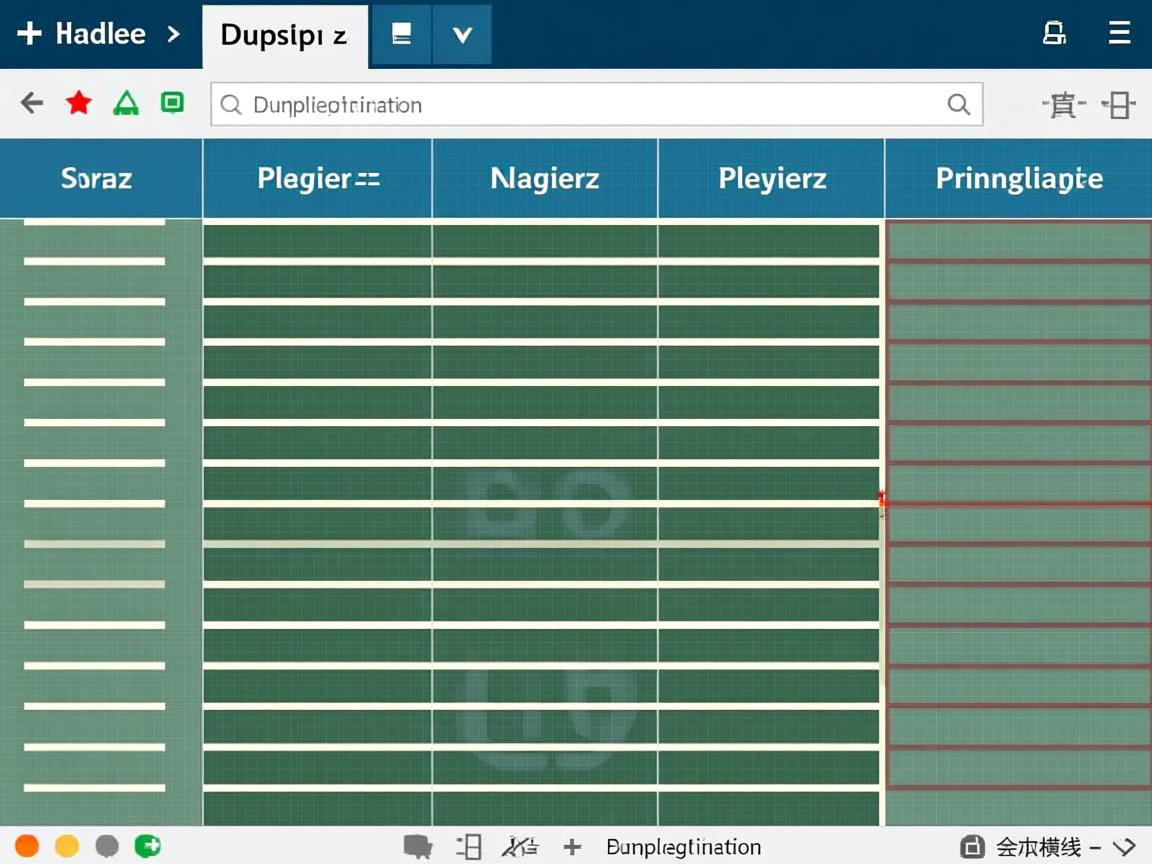This screenshot has width=1152, height=864.
Task: Click the Hadlee new button
Action: click(82, 34)
